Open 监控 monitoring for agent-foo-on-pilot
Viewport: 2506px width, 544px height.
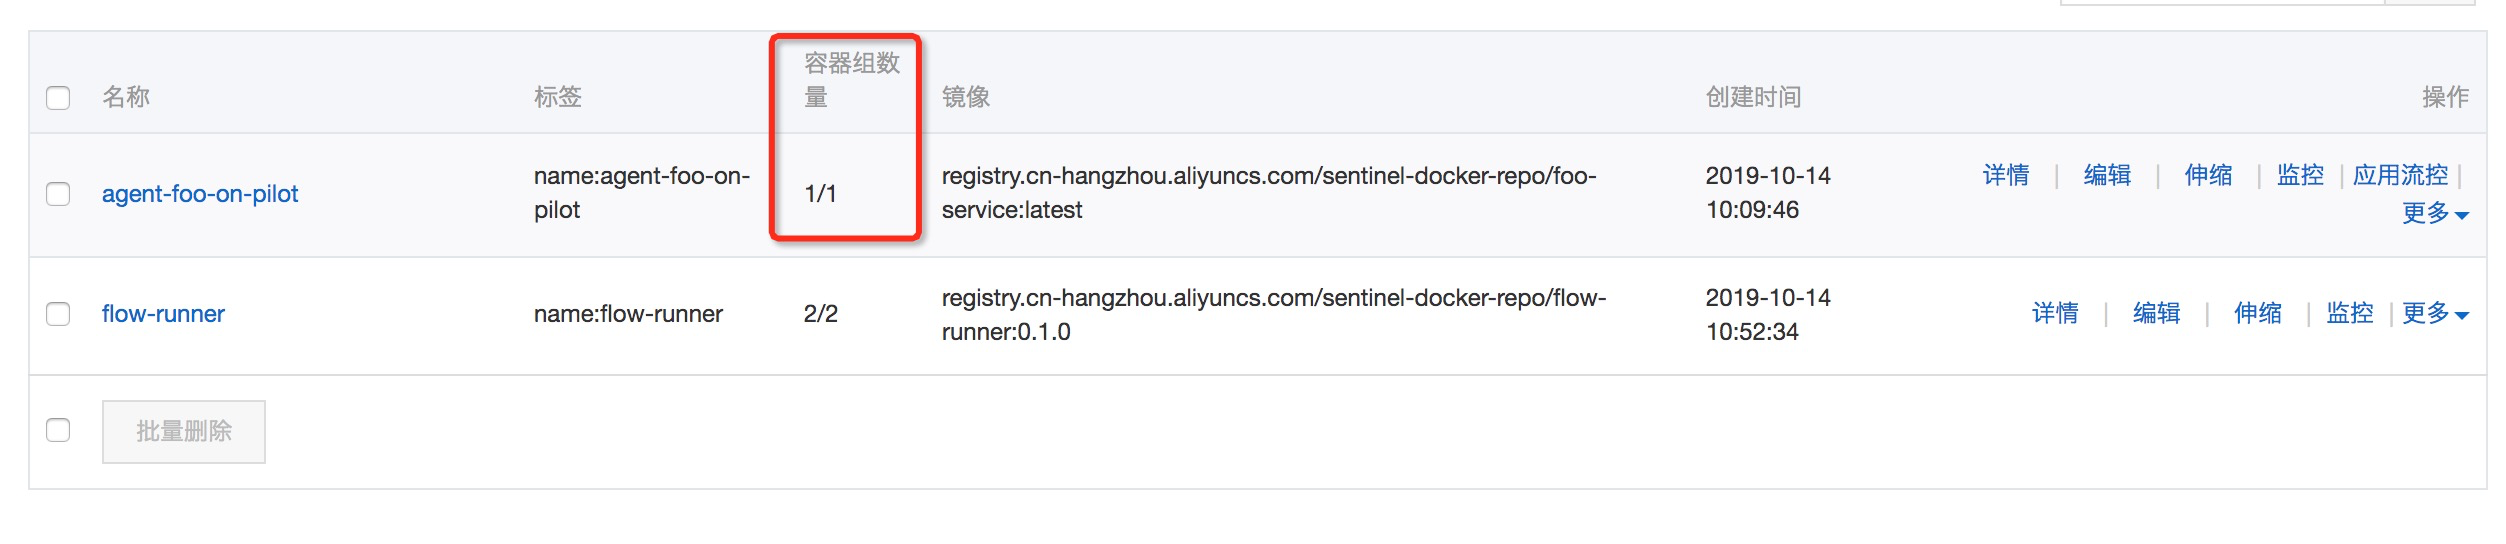(2300, 176)
